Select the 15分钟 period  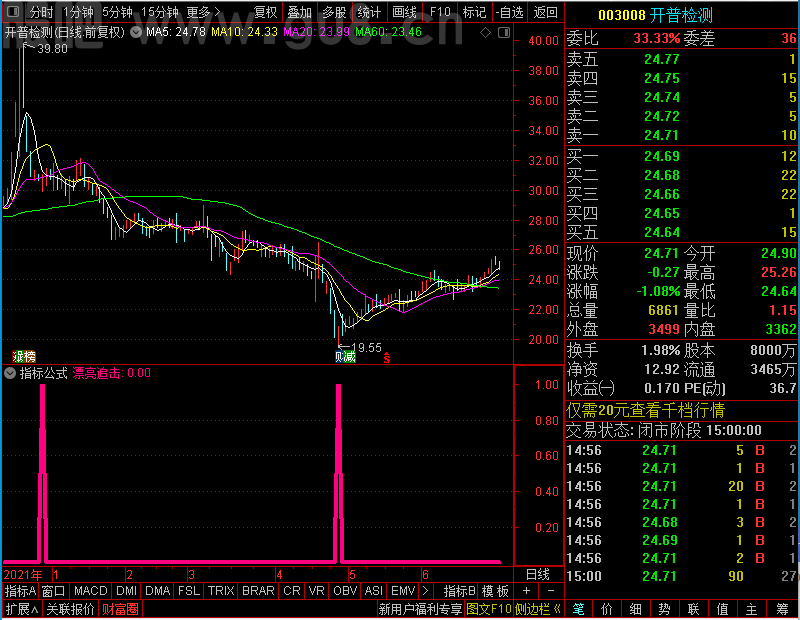[159, 12]
